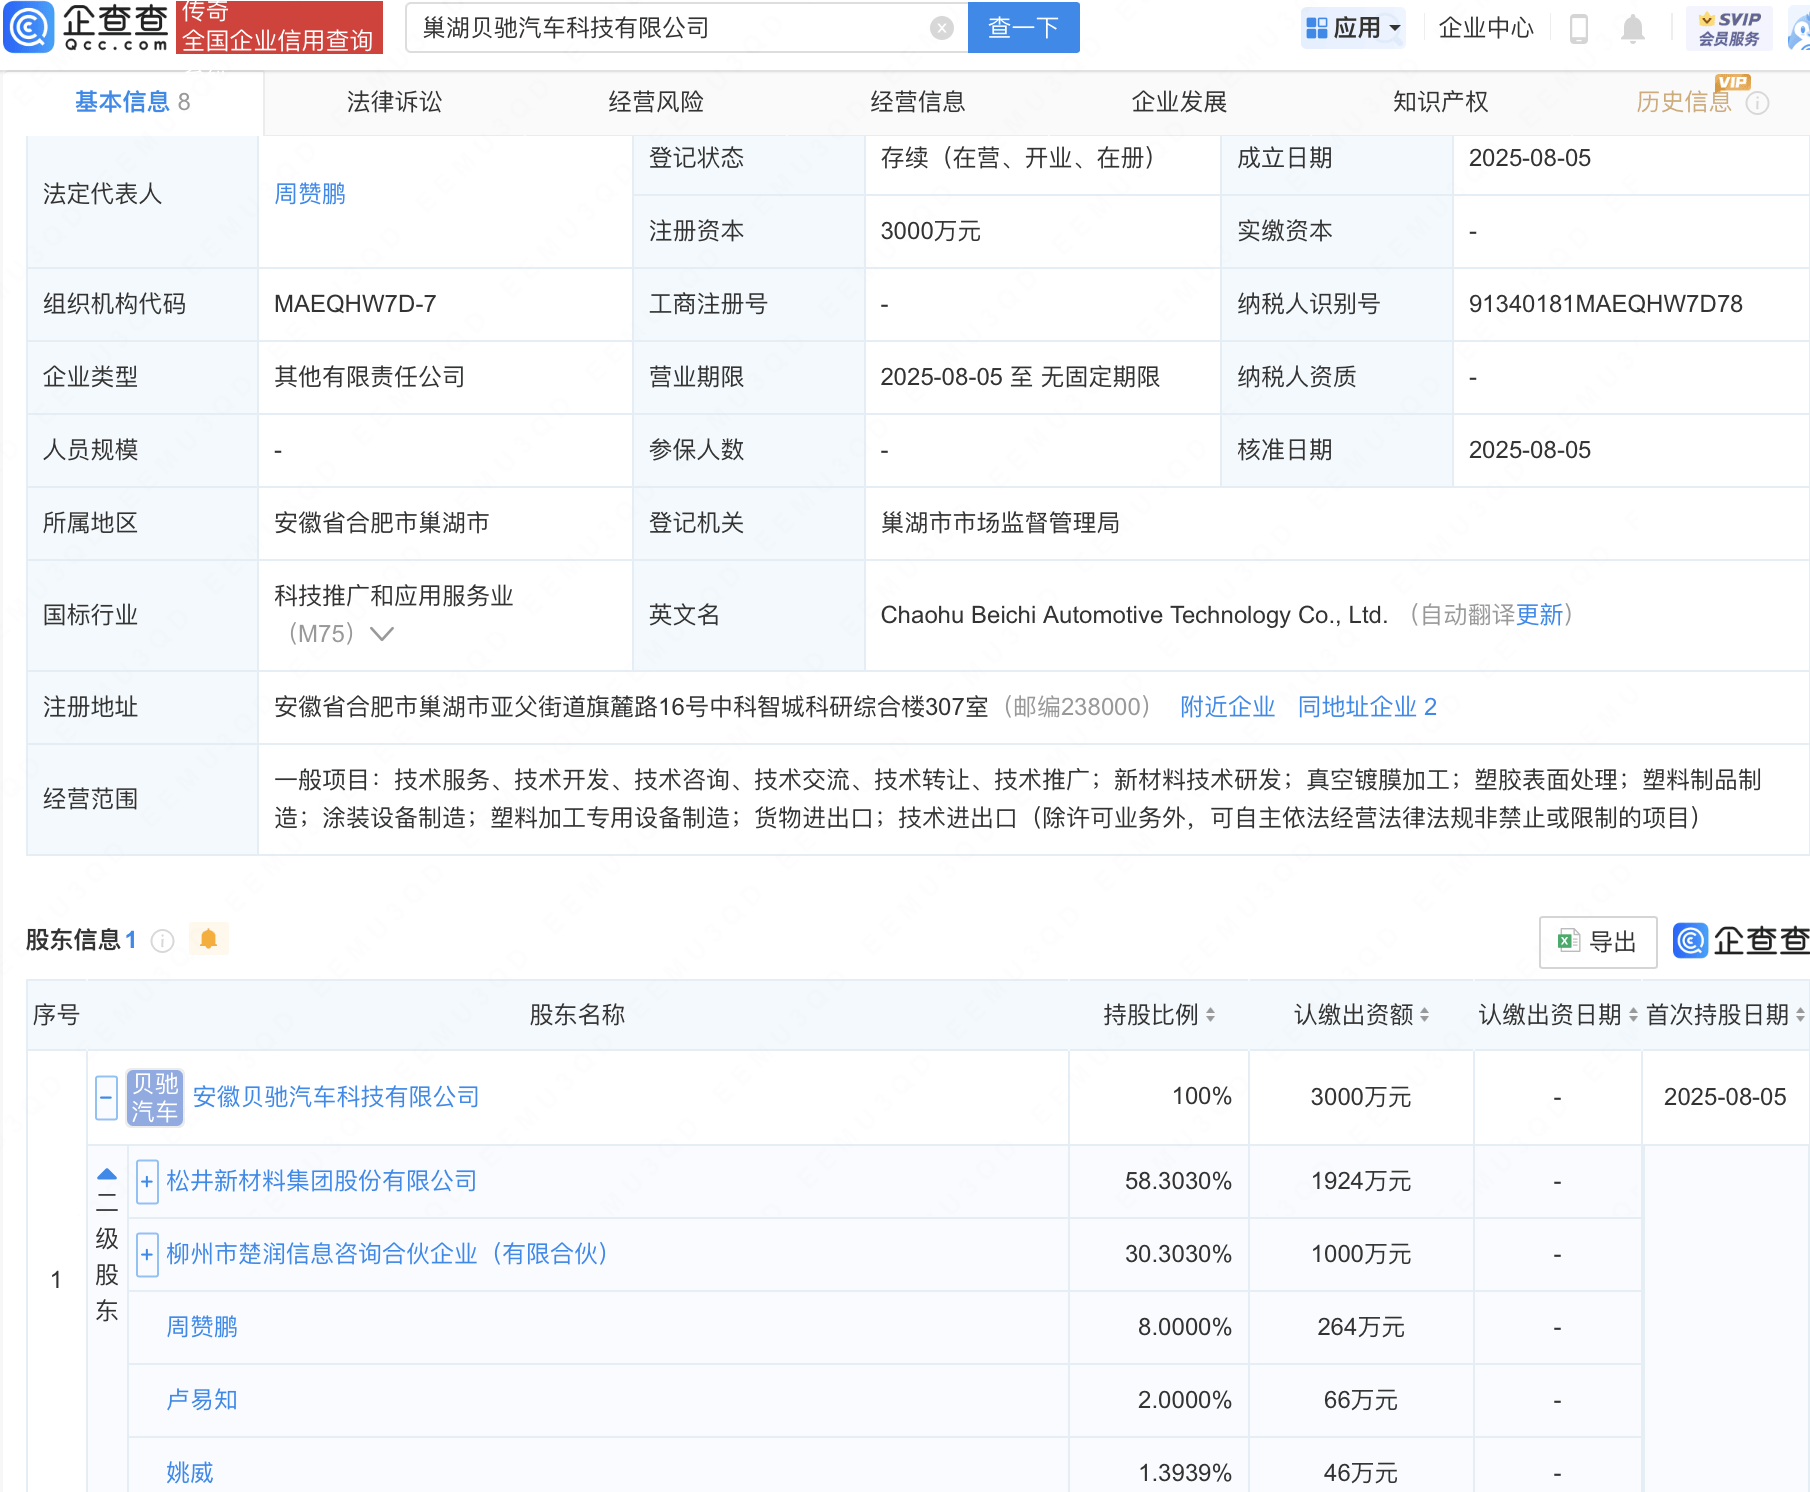
Task: Open 安徽贝驰汽车科技有限公司 shareholder link
Action: tap(336, 1097)
